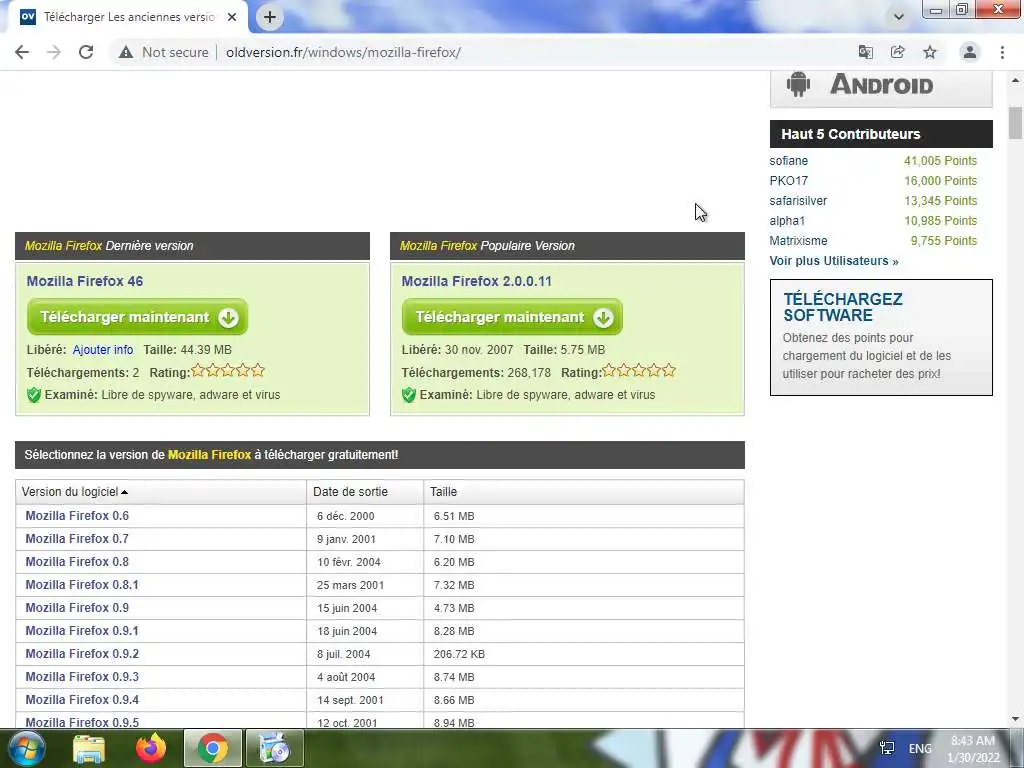
Task: Open the Not secure site warning
Action: coord(164,52)
